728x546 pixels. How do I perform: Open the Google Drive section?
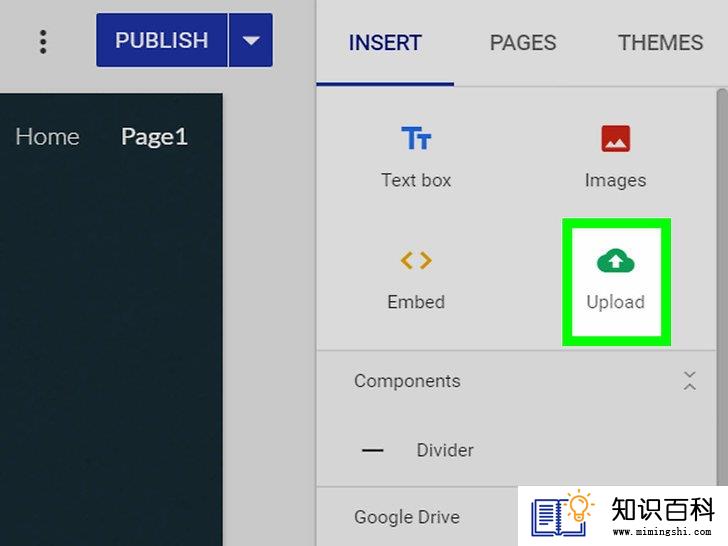407,517
